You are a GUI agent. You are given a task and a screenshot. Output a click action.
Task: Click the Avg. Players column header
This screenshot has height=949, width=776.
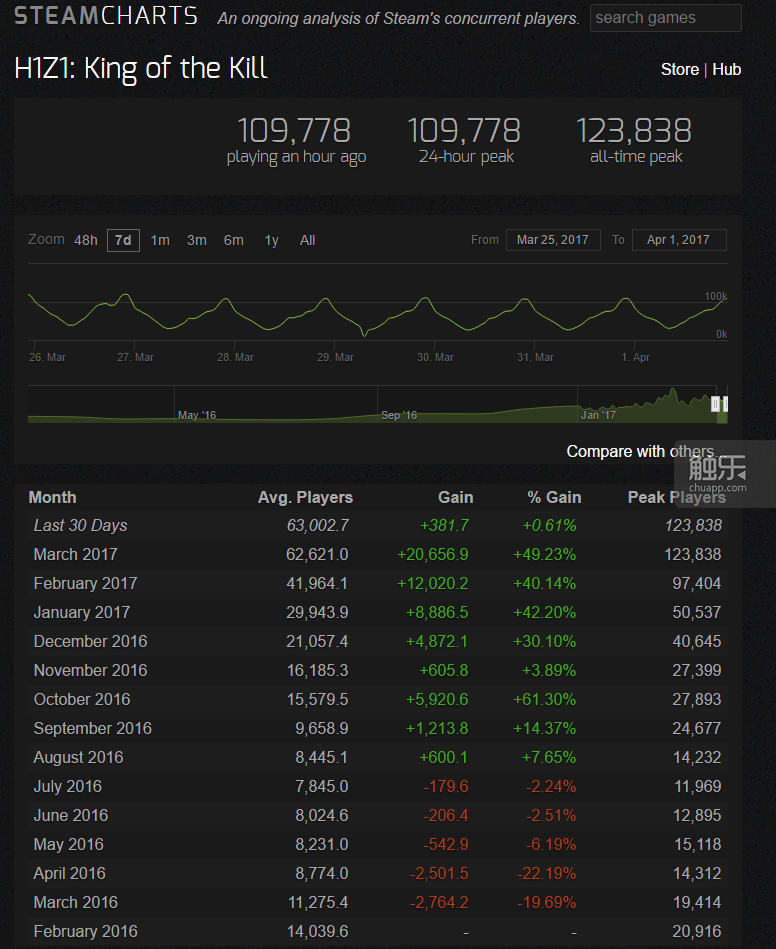(305, 497)
